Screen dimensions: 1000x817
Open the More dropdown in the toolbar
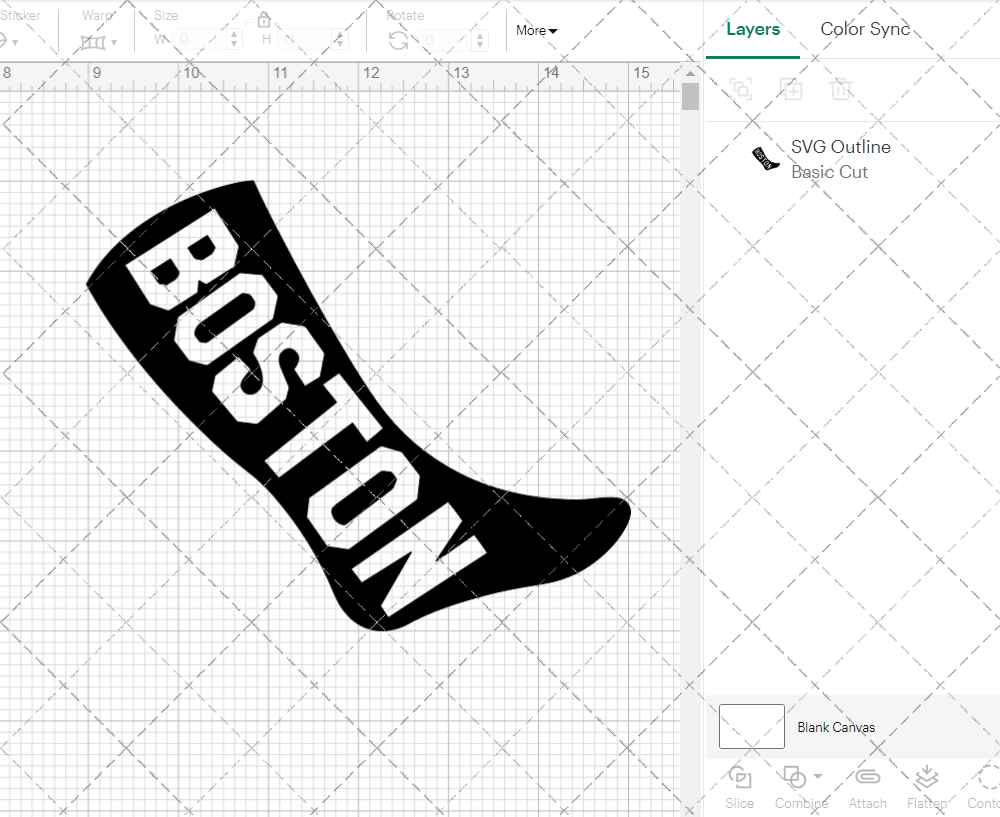point(536,31)
